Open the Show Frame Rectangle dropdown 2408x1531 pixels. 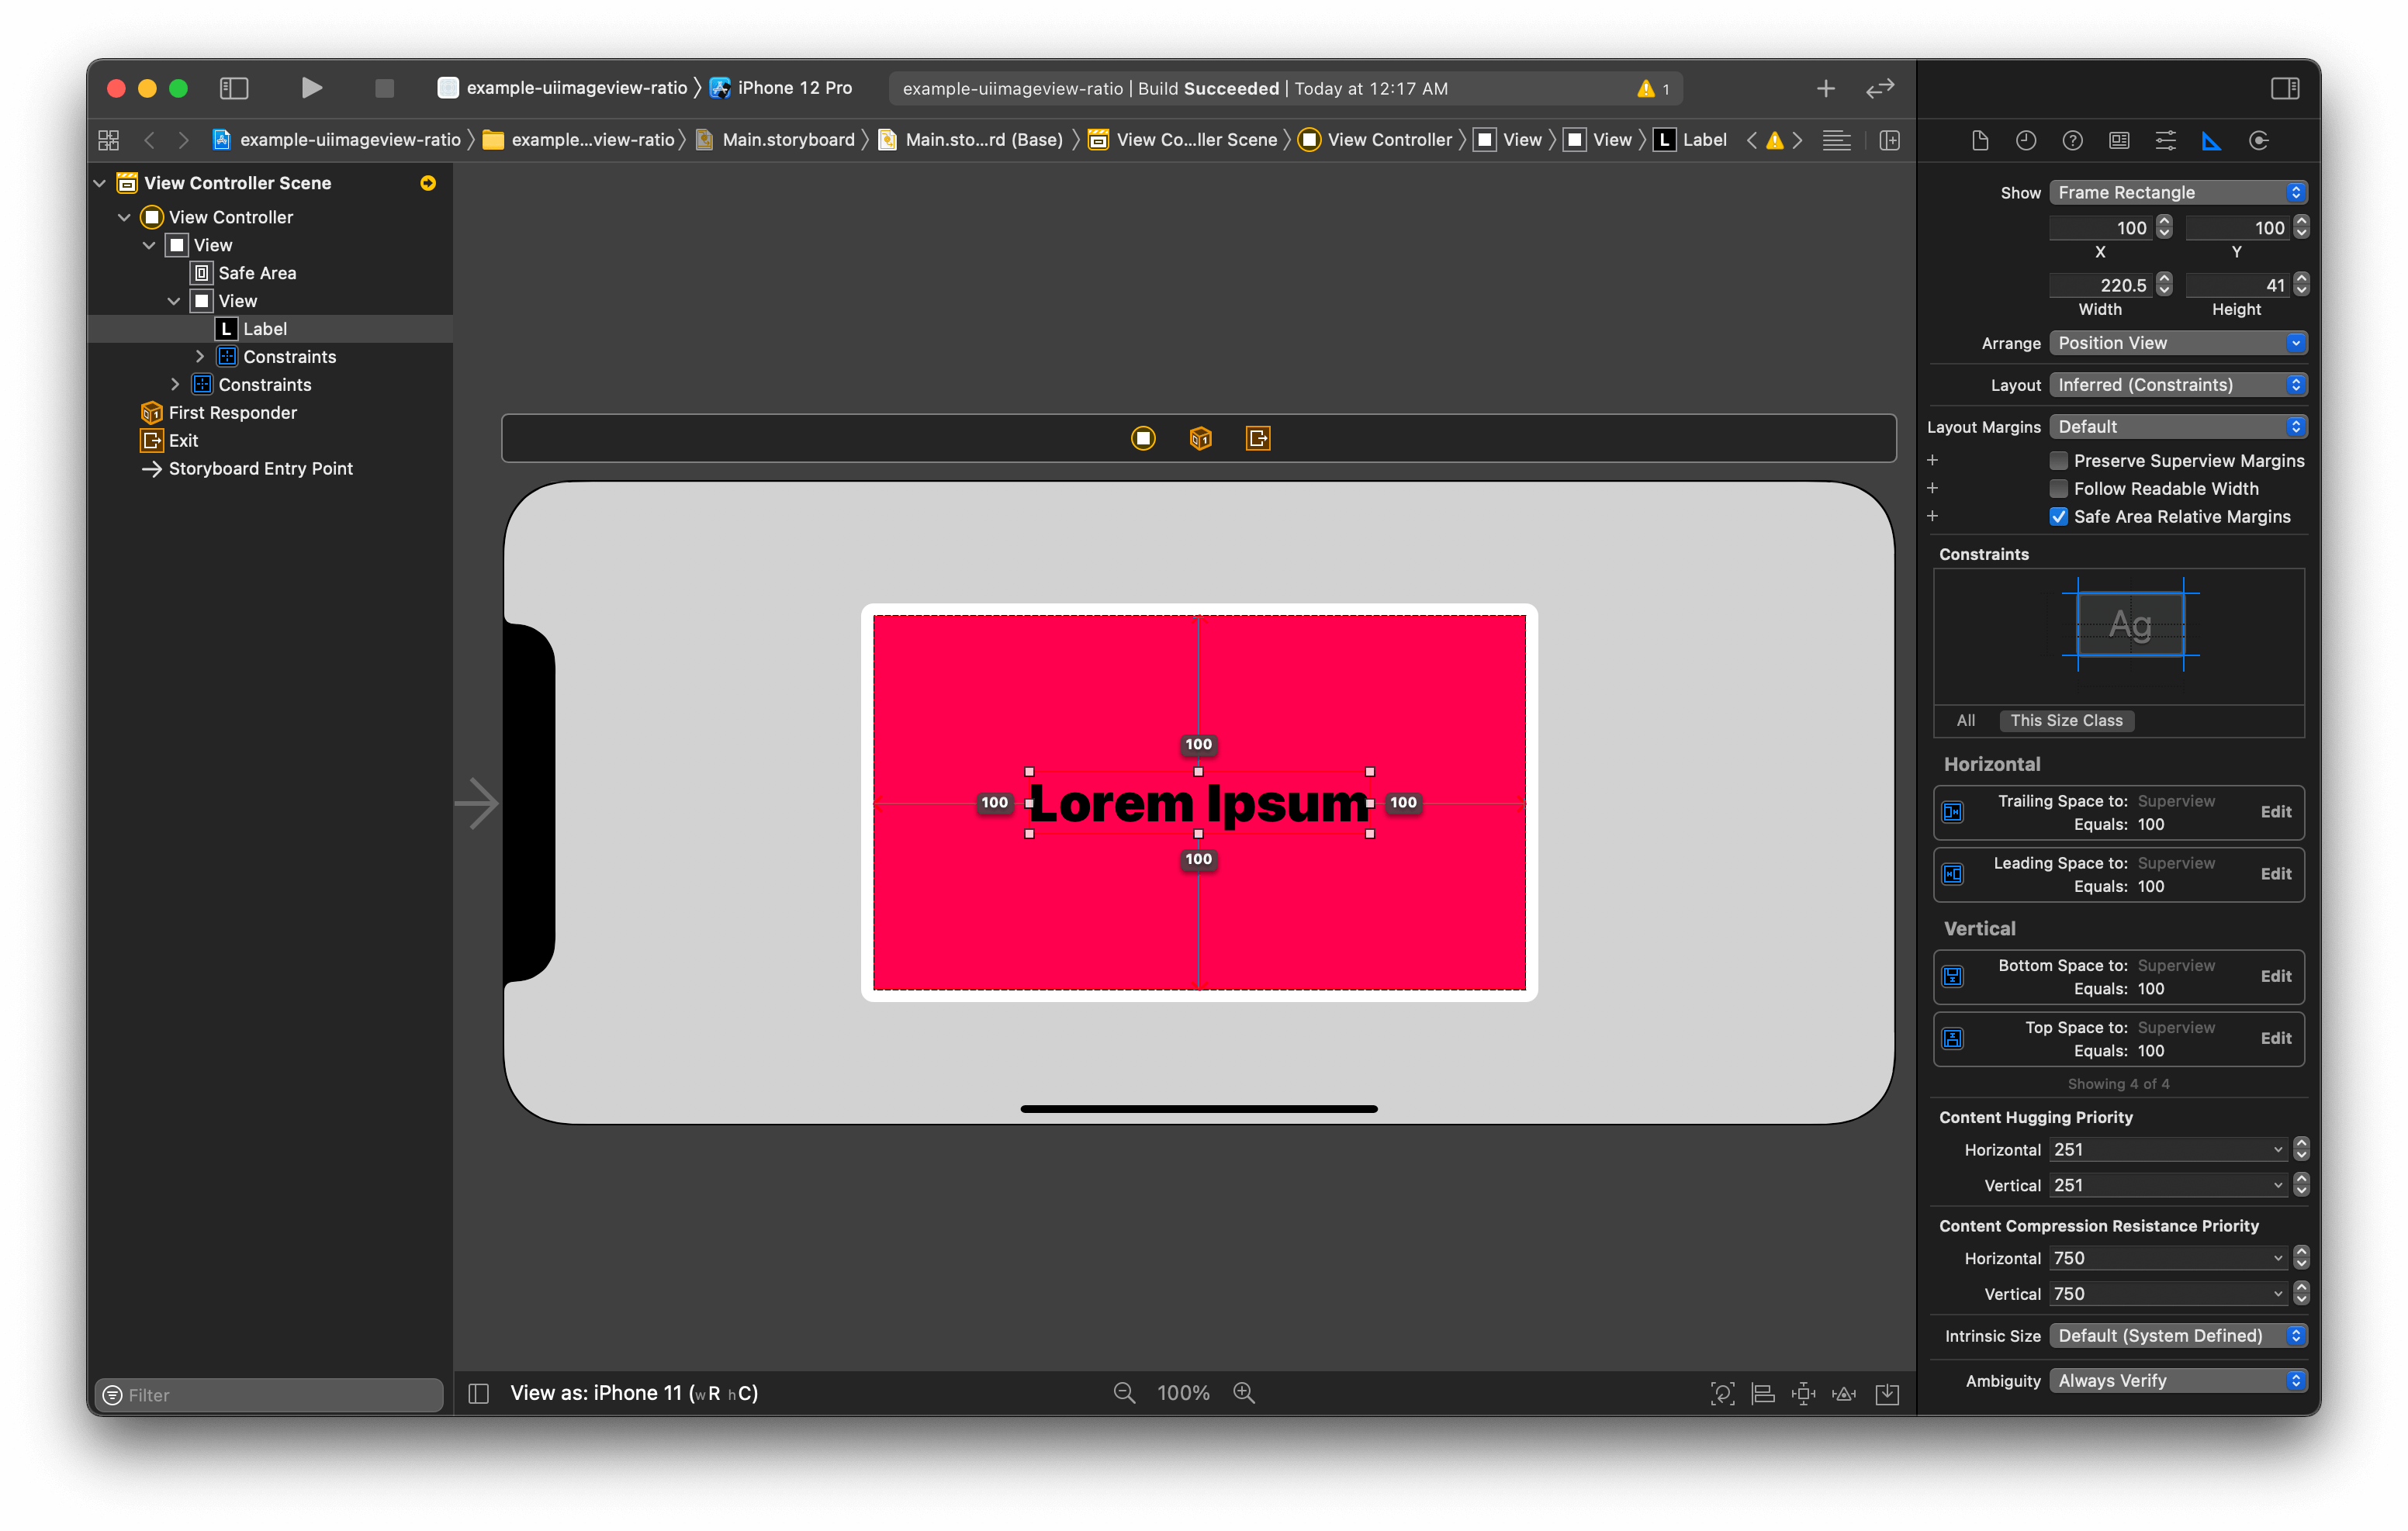[2177, 192]
